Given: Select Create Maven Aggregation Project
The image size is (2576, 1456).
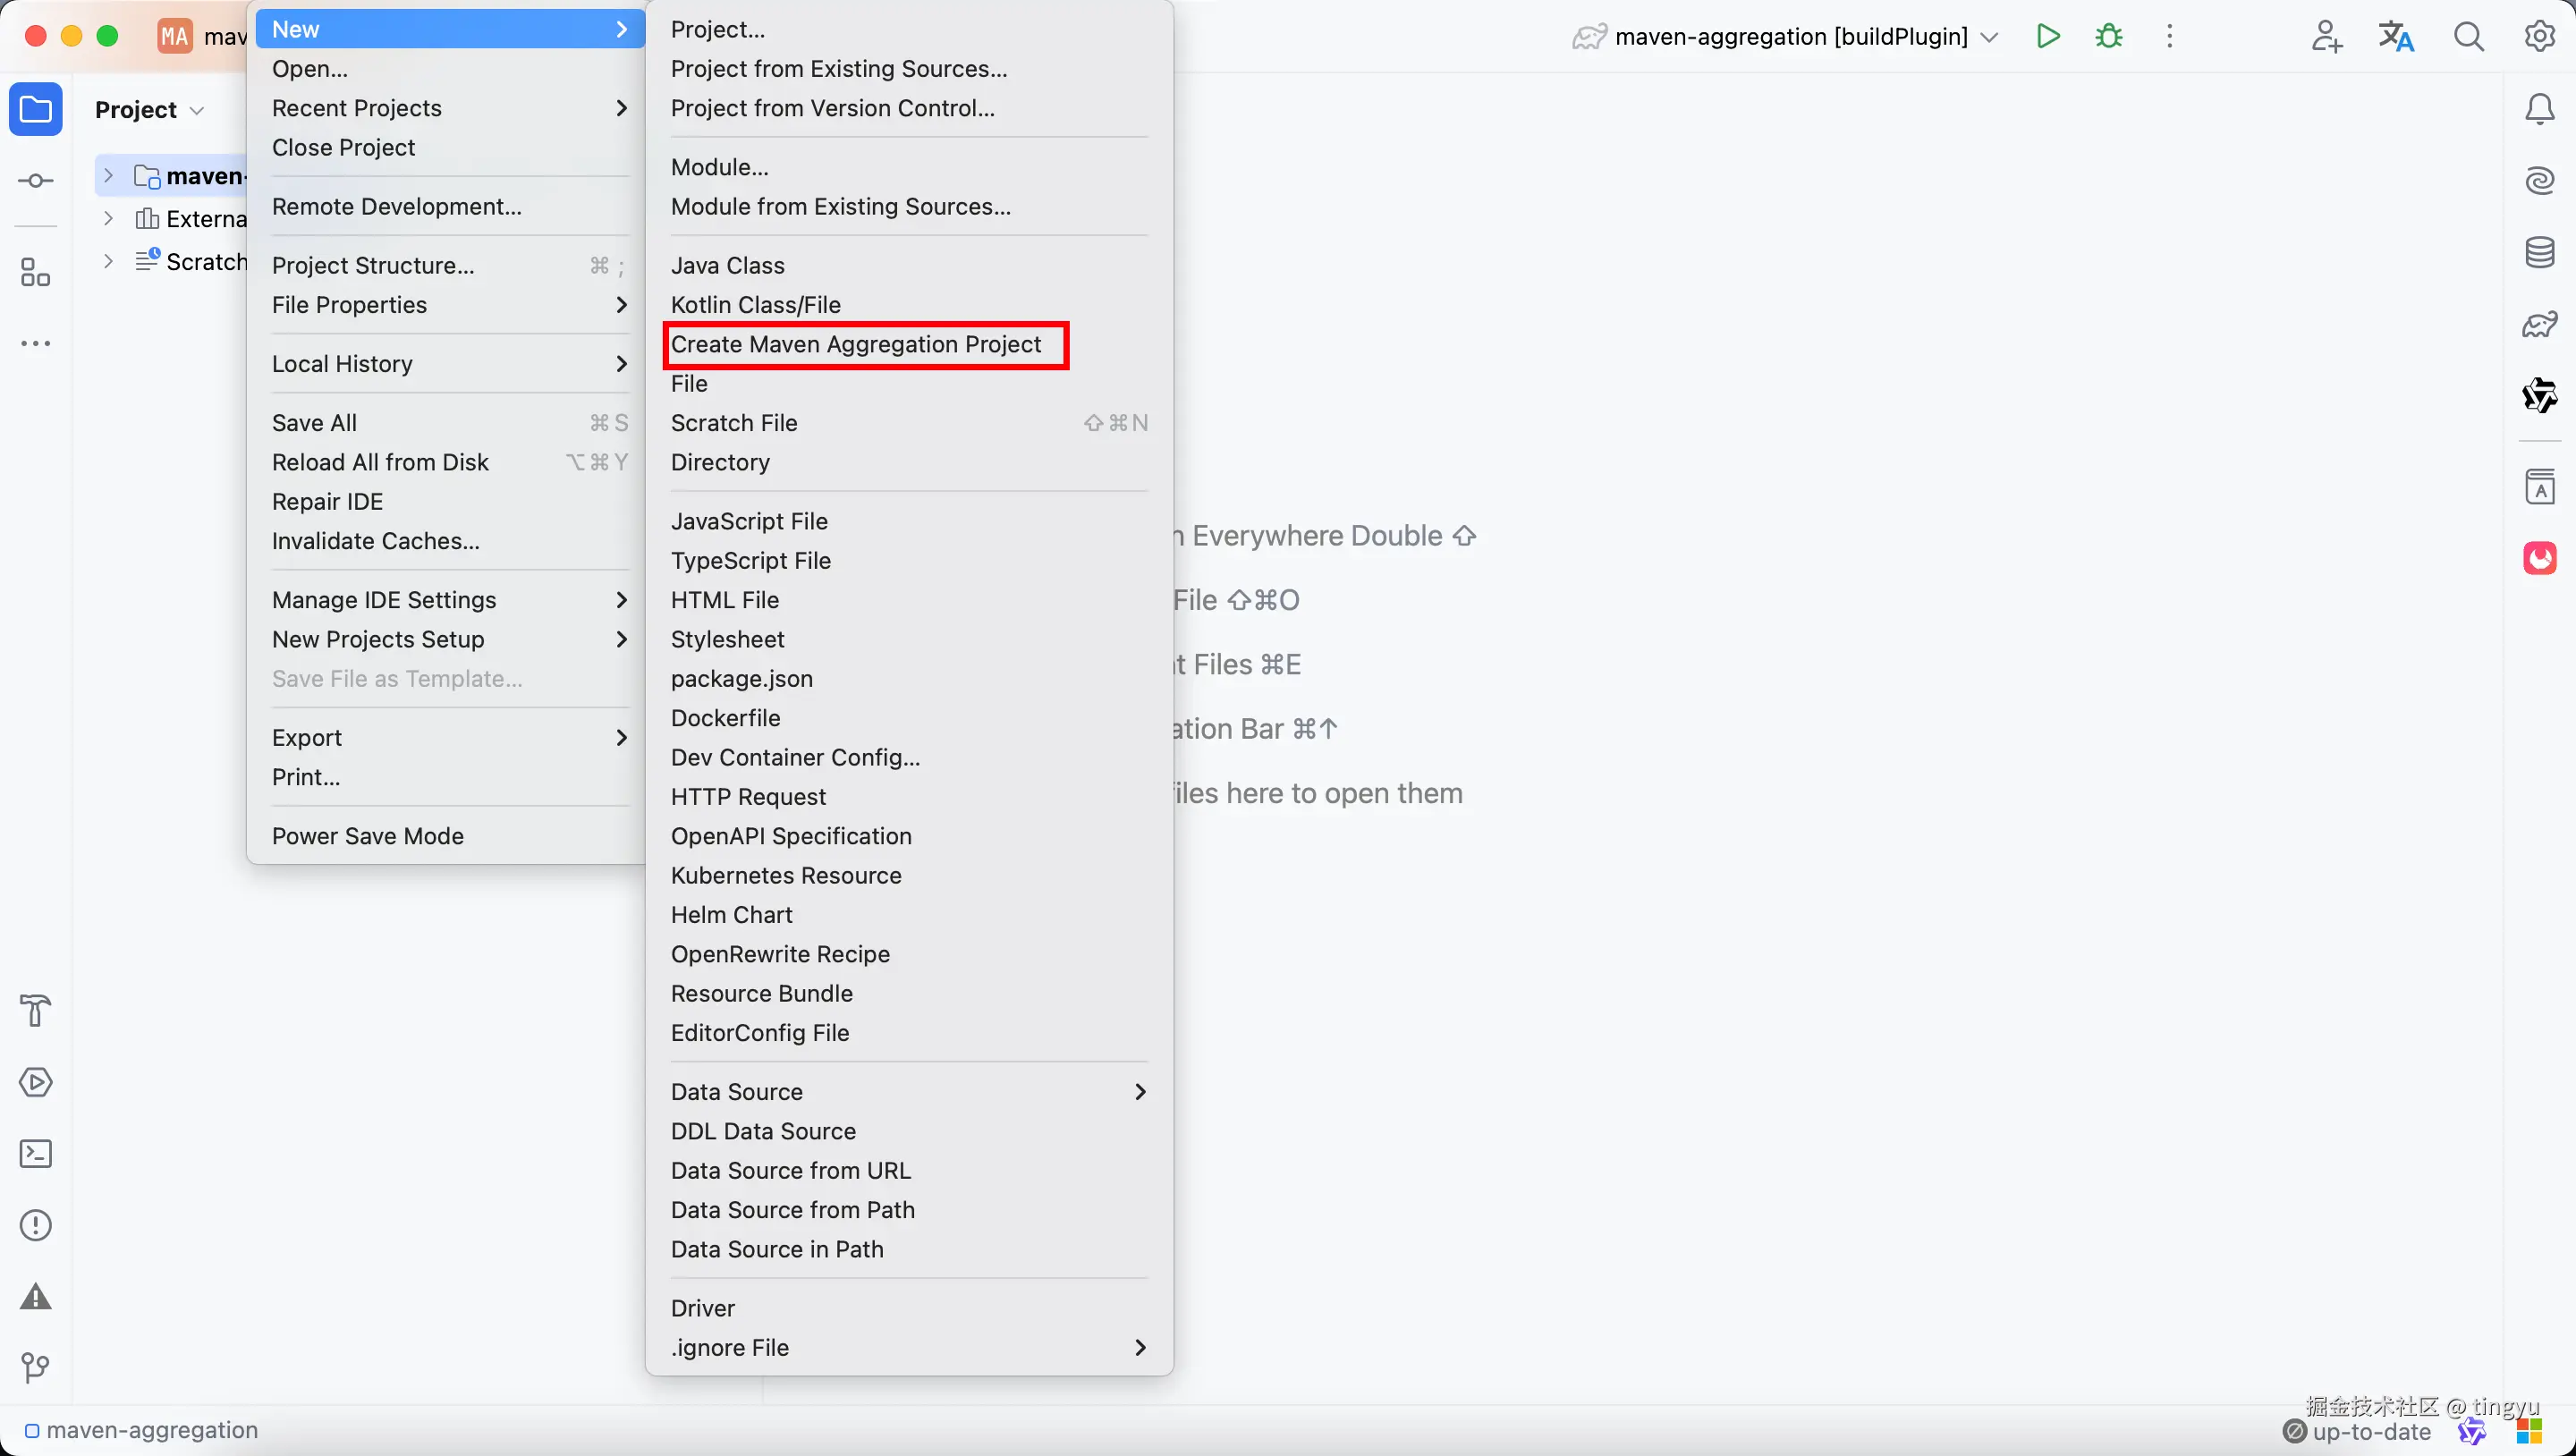Looking at the screenshot, I should [856, 345].
